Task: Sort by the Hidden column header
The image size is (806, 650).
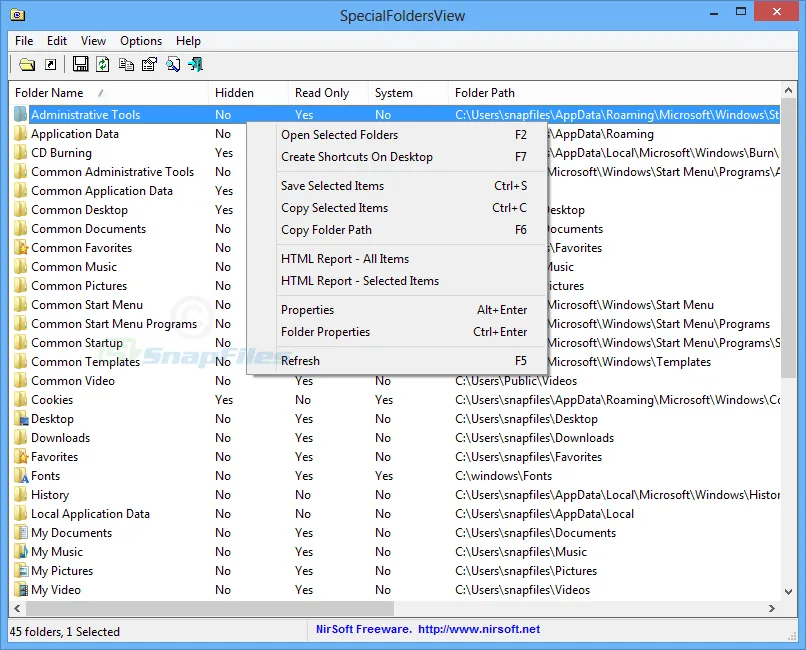Action: [x=249, y=92]
